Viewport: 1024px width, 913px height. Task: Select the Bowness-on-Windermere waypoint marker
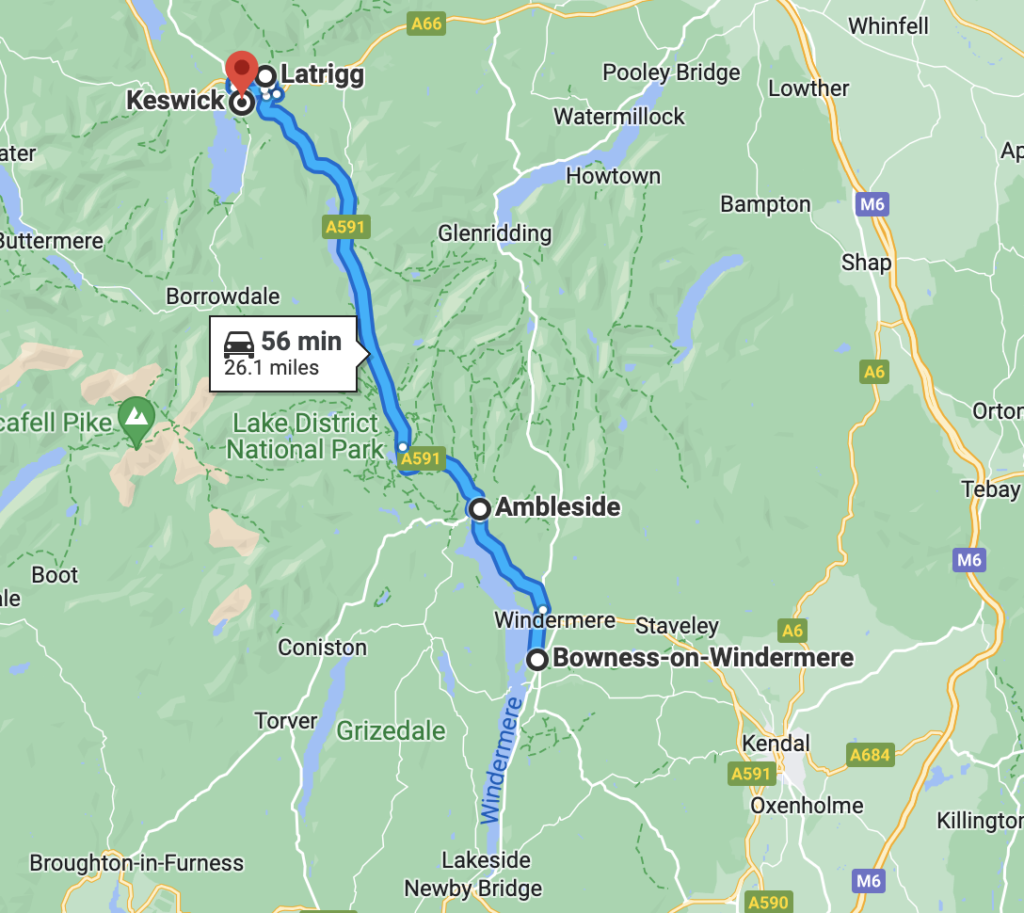pyautogui.click(x=537, y=660)
